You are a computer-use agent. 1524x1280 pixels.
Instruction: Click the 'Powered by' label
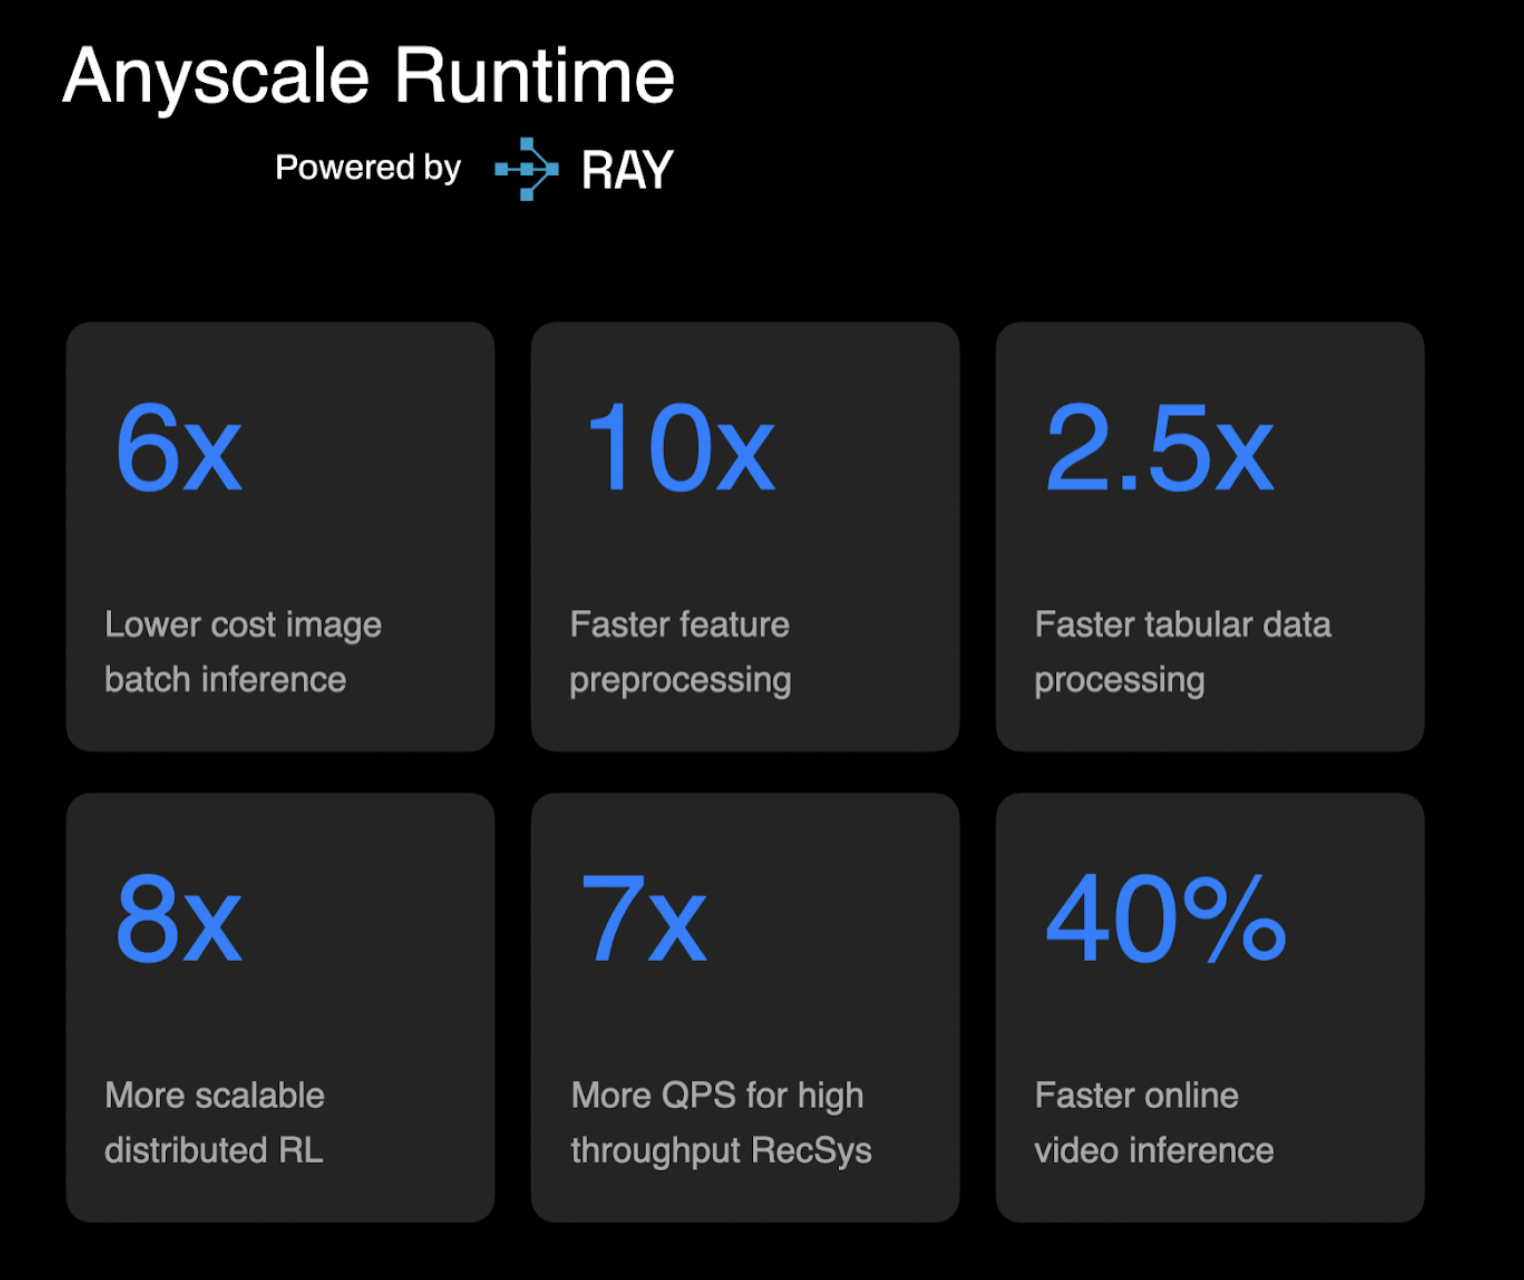pos(367,168)
